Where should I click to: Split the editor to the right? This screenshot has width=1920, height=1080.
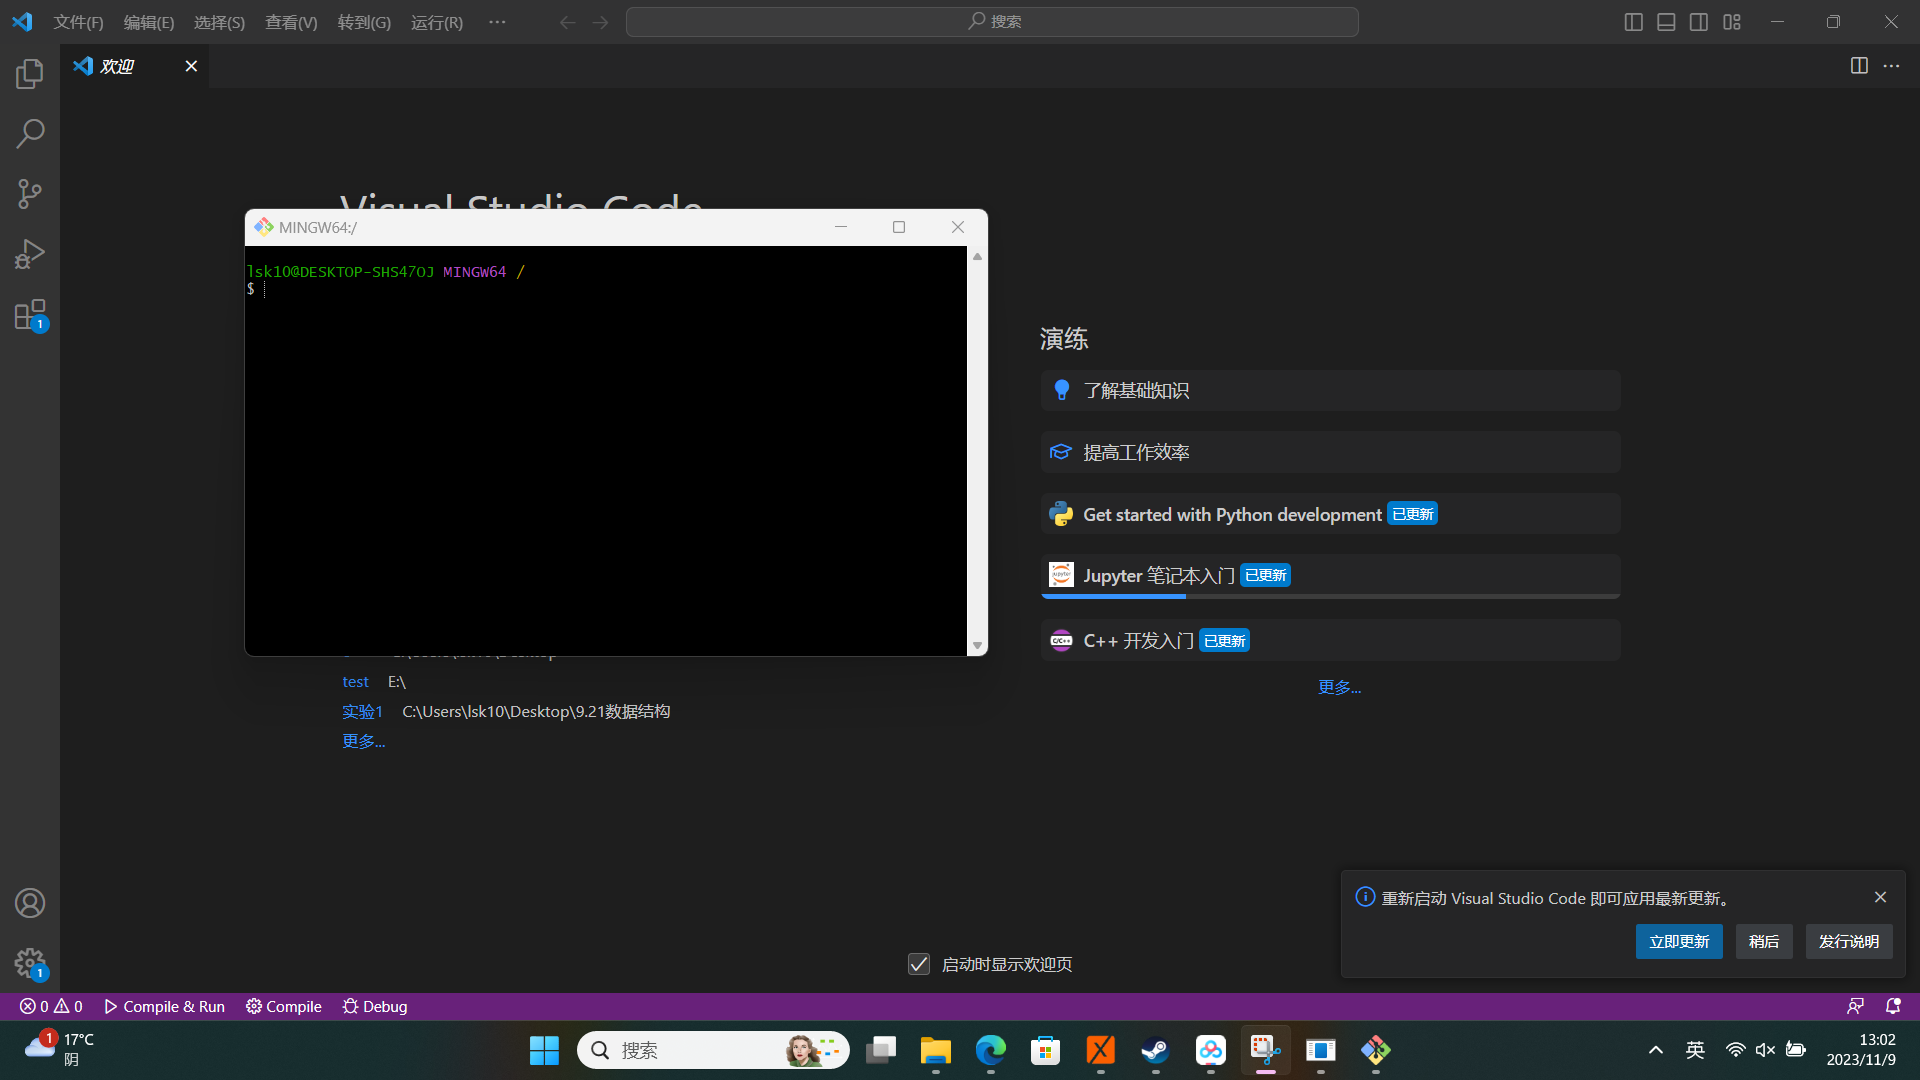tap(1859, 66)
